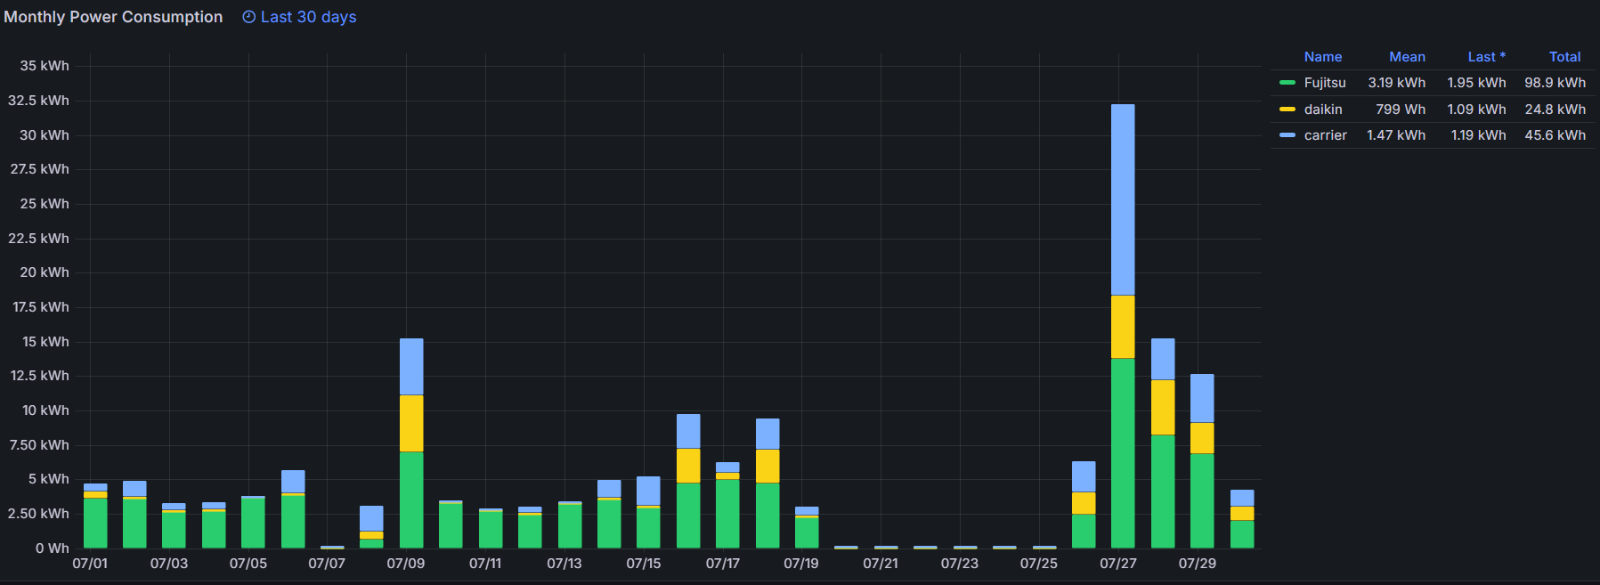The height and width of the screenshot is (585, 1600).
Task: Sort legend by the Last * column header
Action: [1486, 57]
